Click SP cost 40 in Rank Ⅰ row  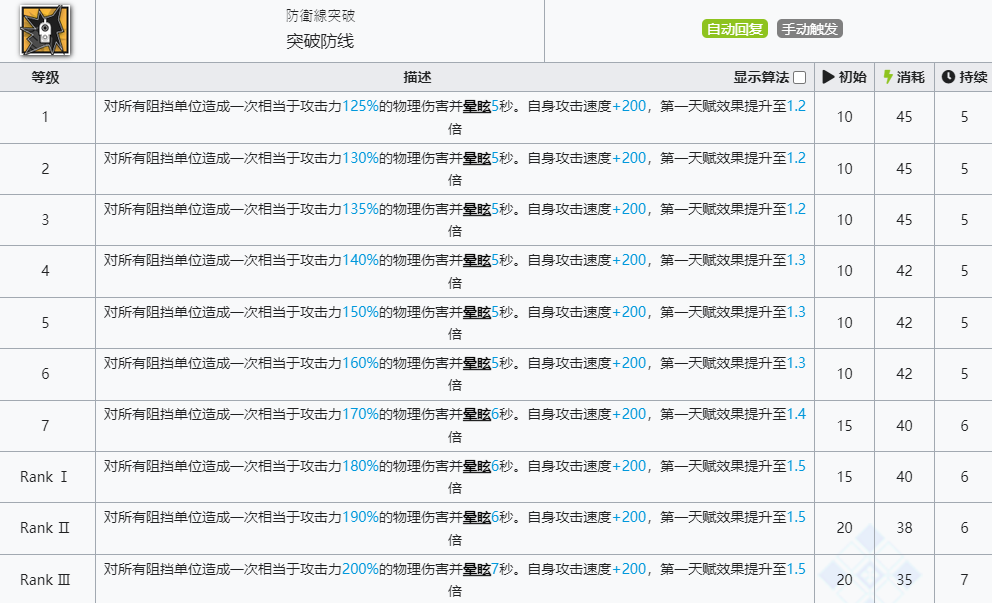904,477
